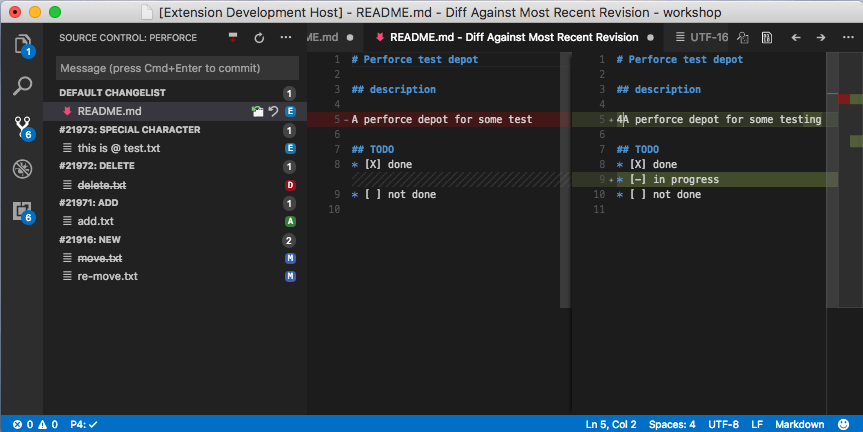The width and height of the screenshot is (863, 432).
Task: Click the commit message input field
Action: point(177,68)
